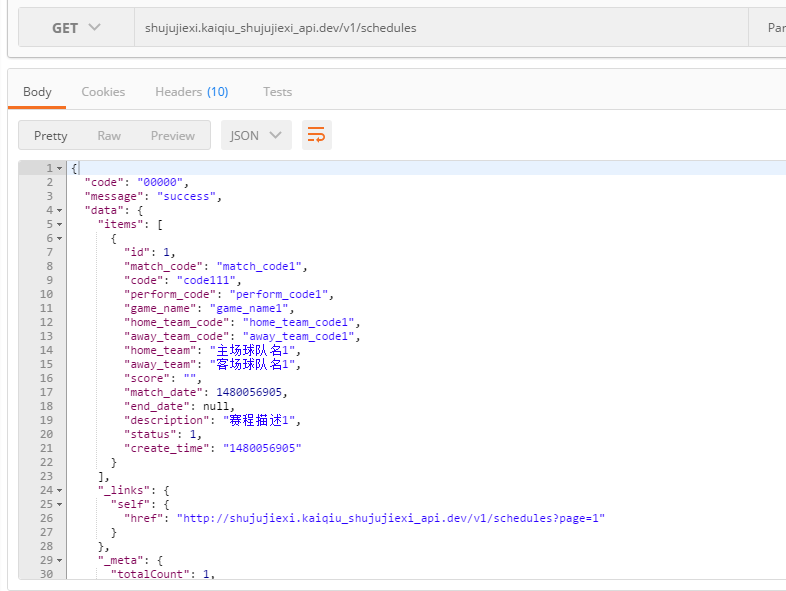The height and width of the screenshot is (591, 786).
Task: Select the Pretty view mode
Action: point(51,136)
